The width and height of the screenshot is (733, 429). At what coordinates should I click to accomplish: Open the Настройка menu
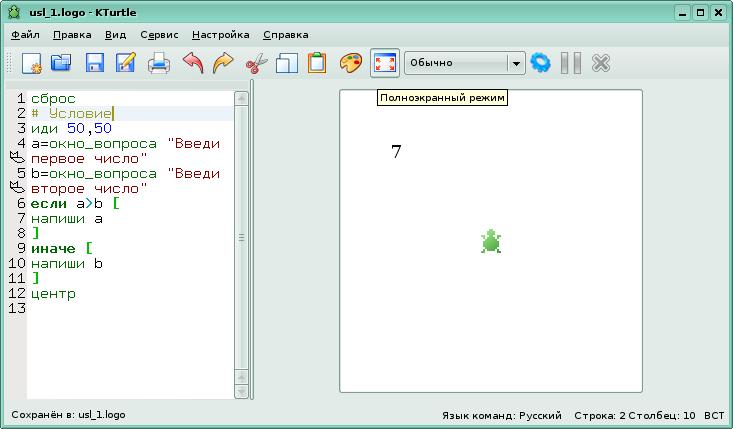220,34
